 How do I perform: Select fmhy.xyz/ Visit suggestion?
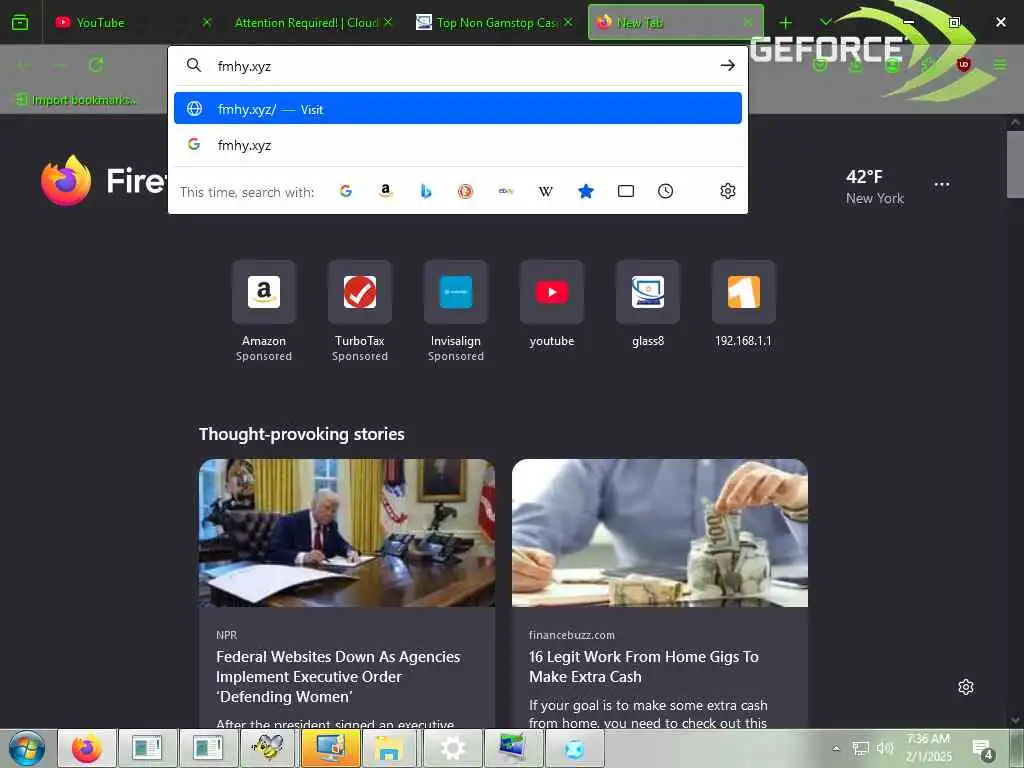457,108
